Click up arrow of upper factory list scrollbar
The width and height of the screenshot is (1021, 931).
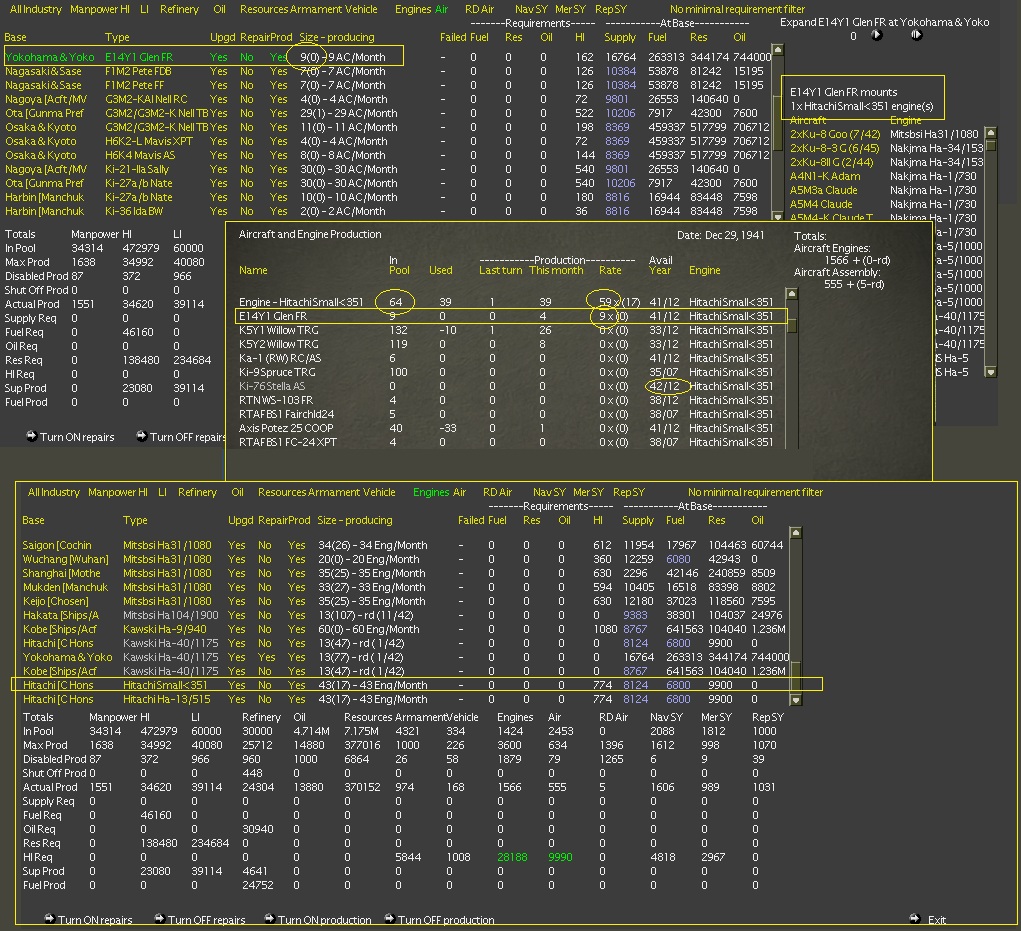pyautogui.click(x=777, y=49)
